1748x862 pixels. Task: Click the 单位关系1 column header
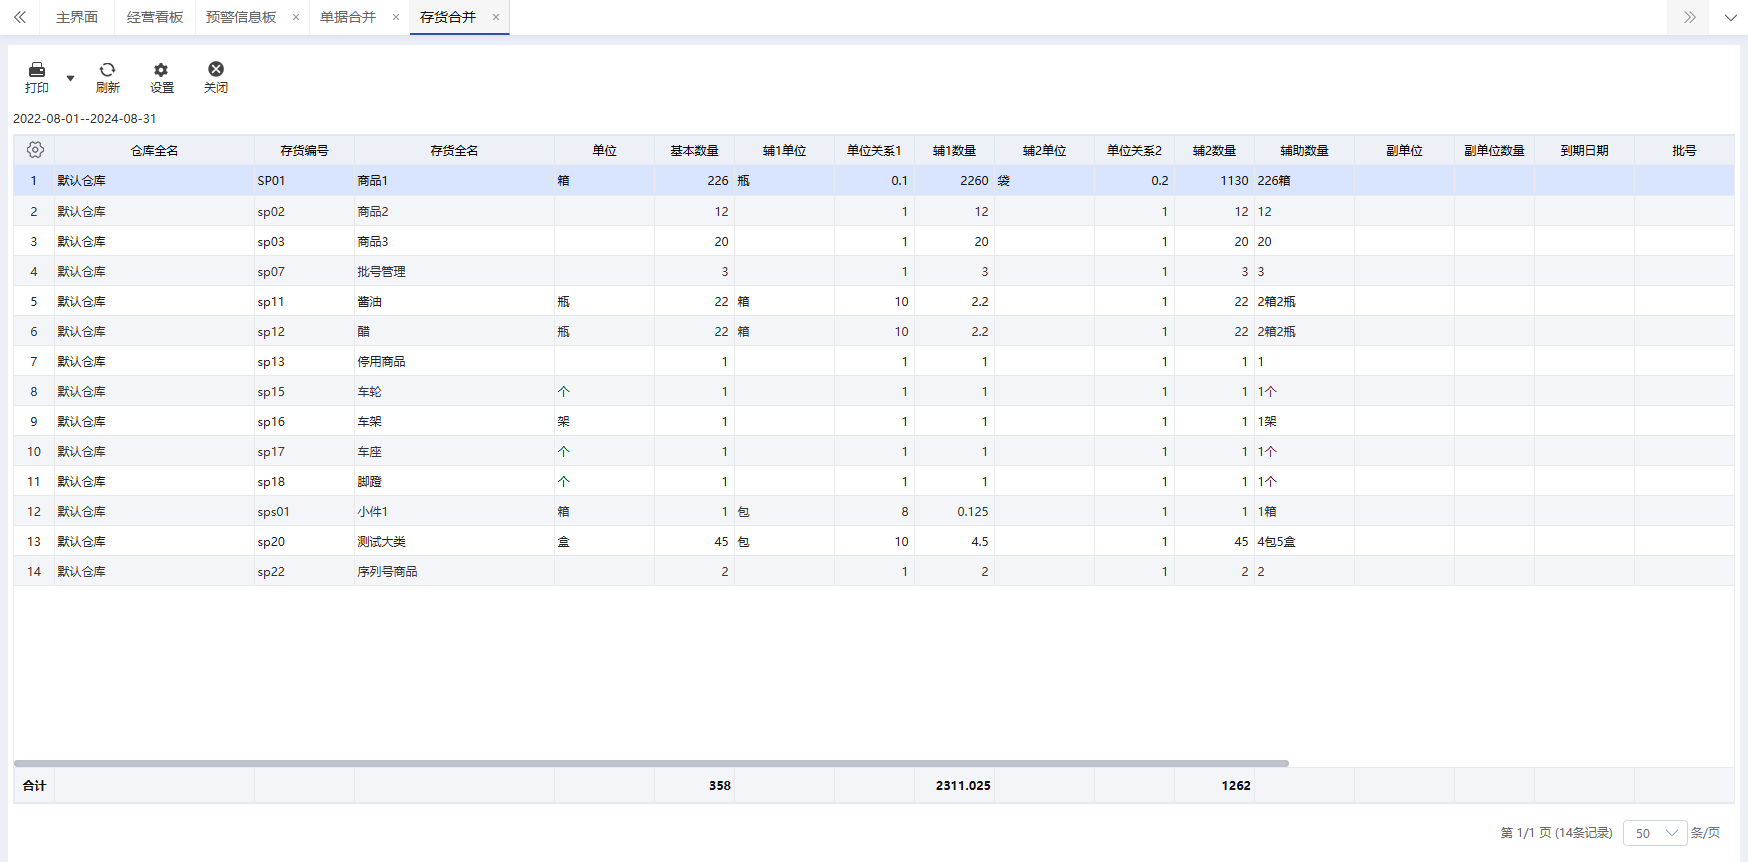[874, 151]
